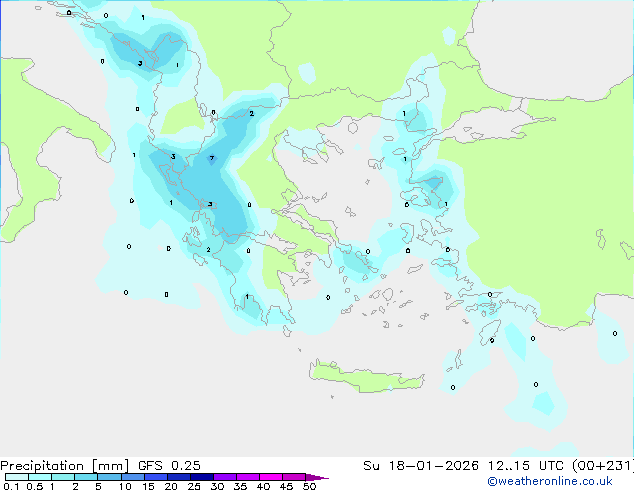Click the 40 to 45 mm legend swatch
634x490 pixels.
pyautogui.click(x=271, y=477)
